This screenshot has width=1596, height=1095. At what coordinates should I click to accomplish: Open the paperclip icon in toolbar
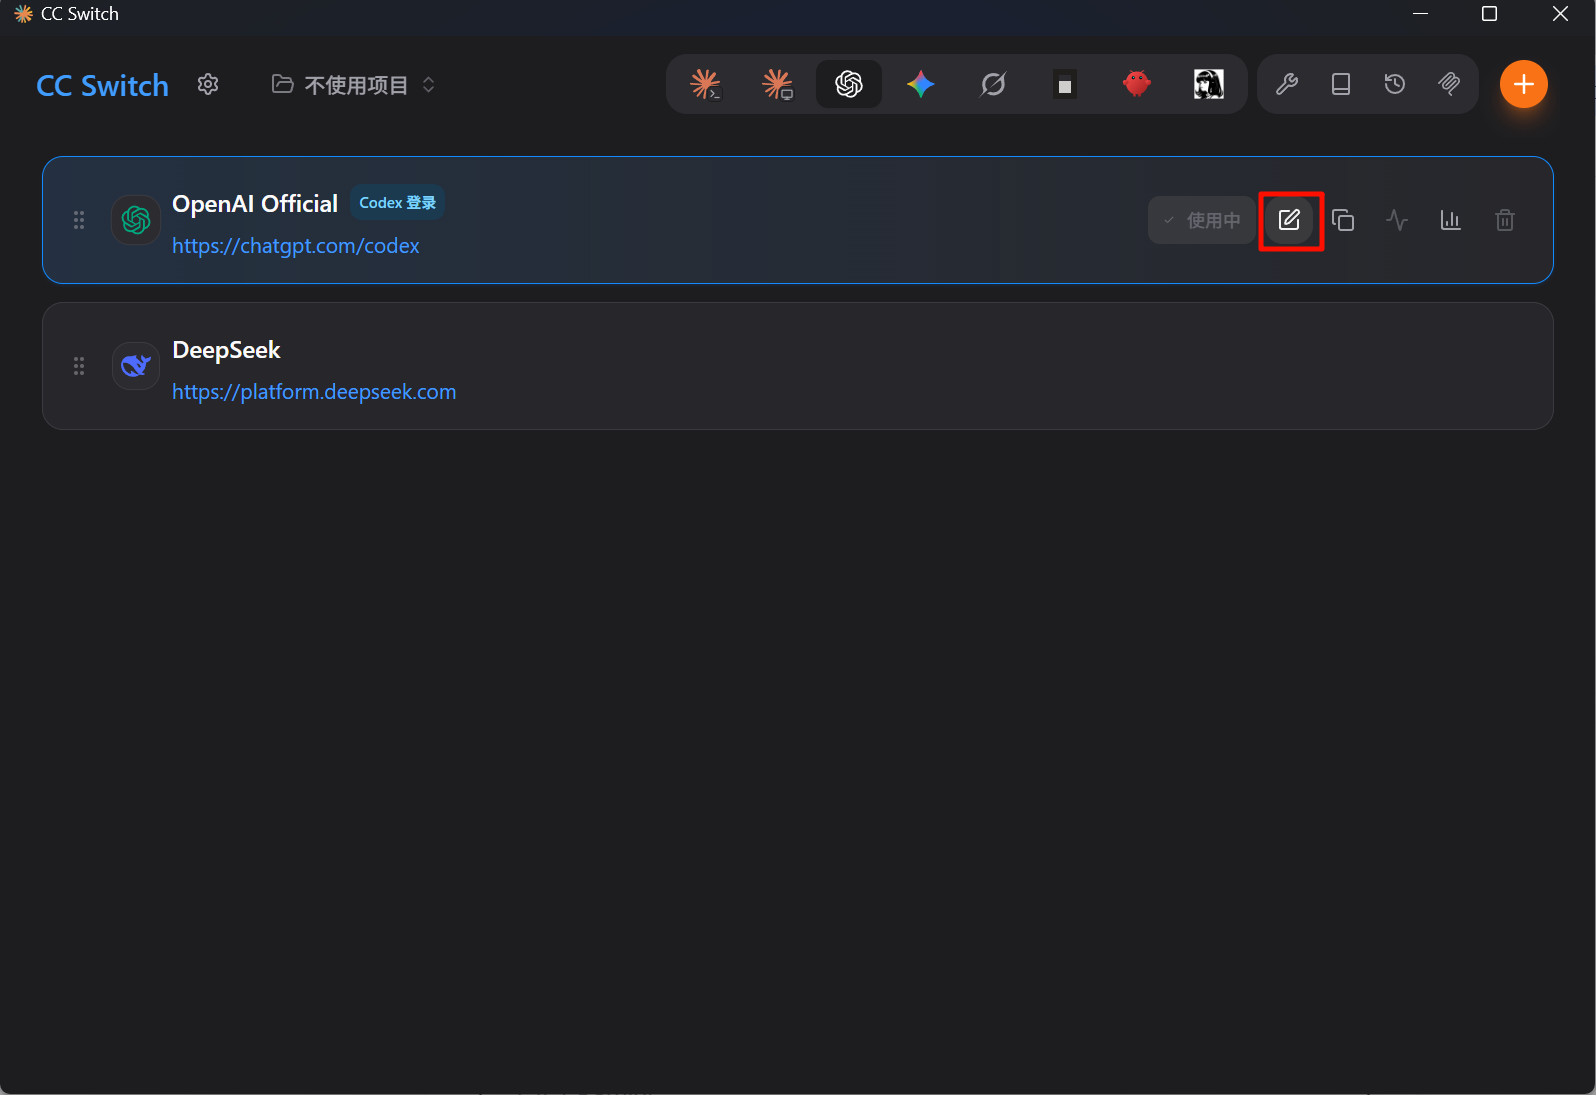1449,84
